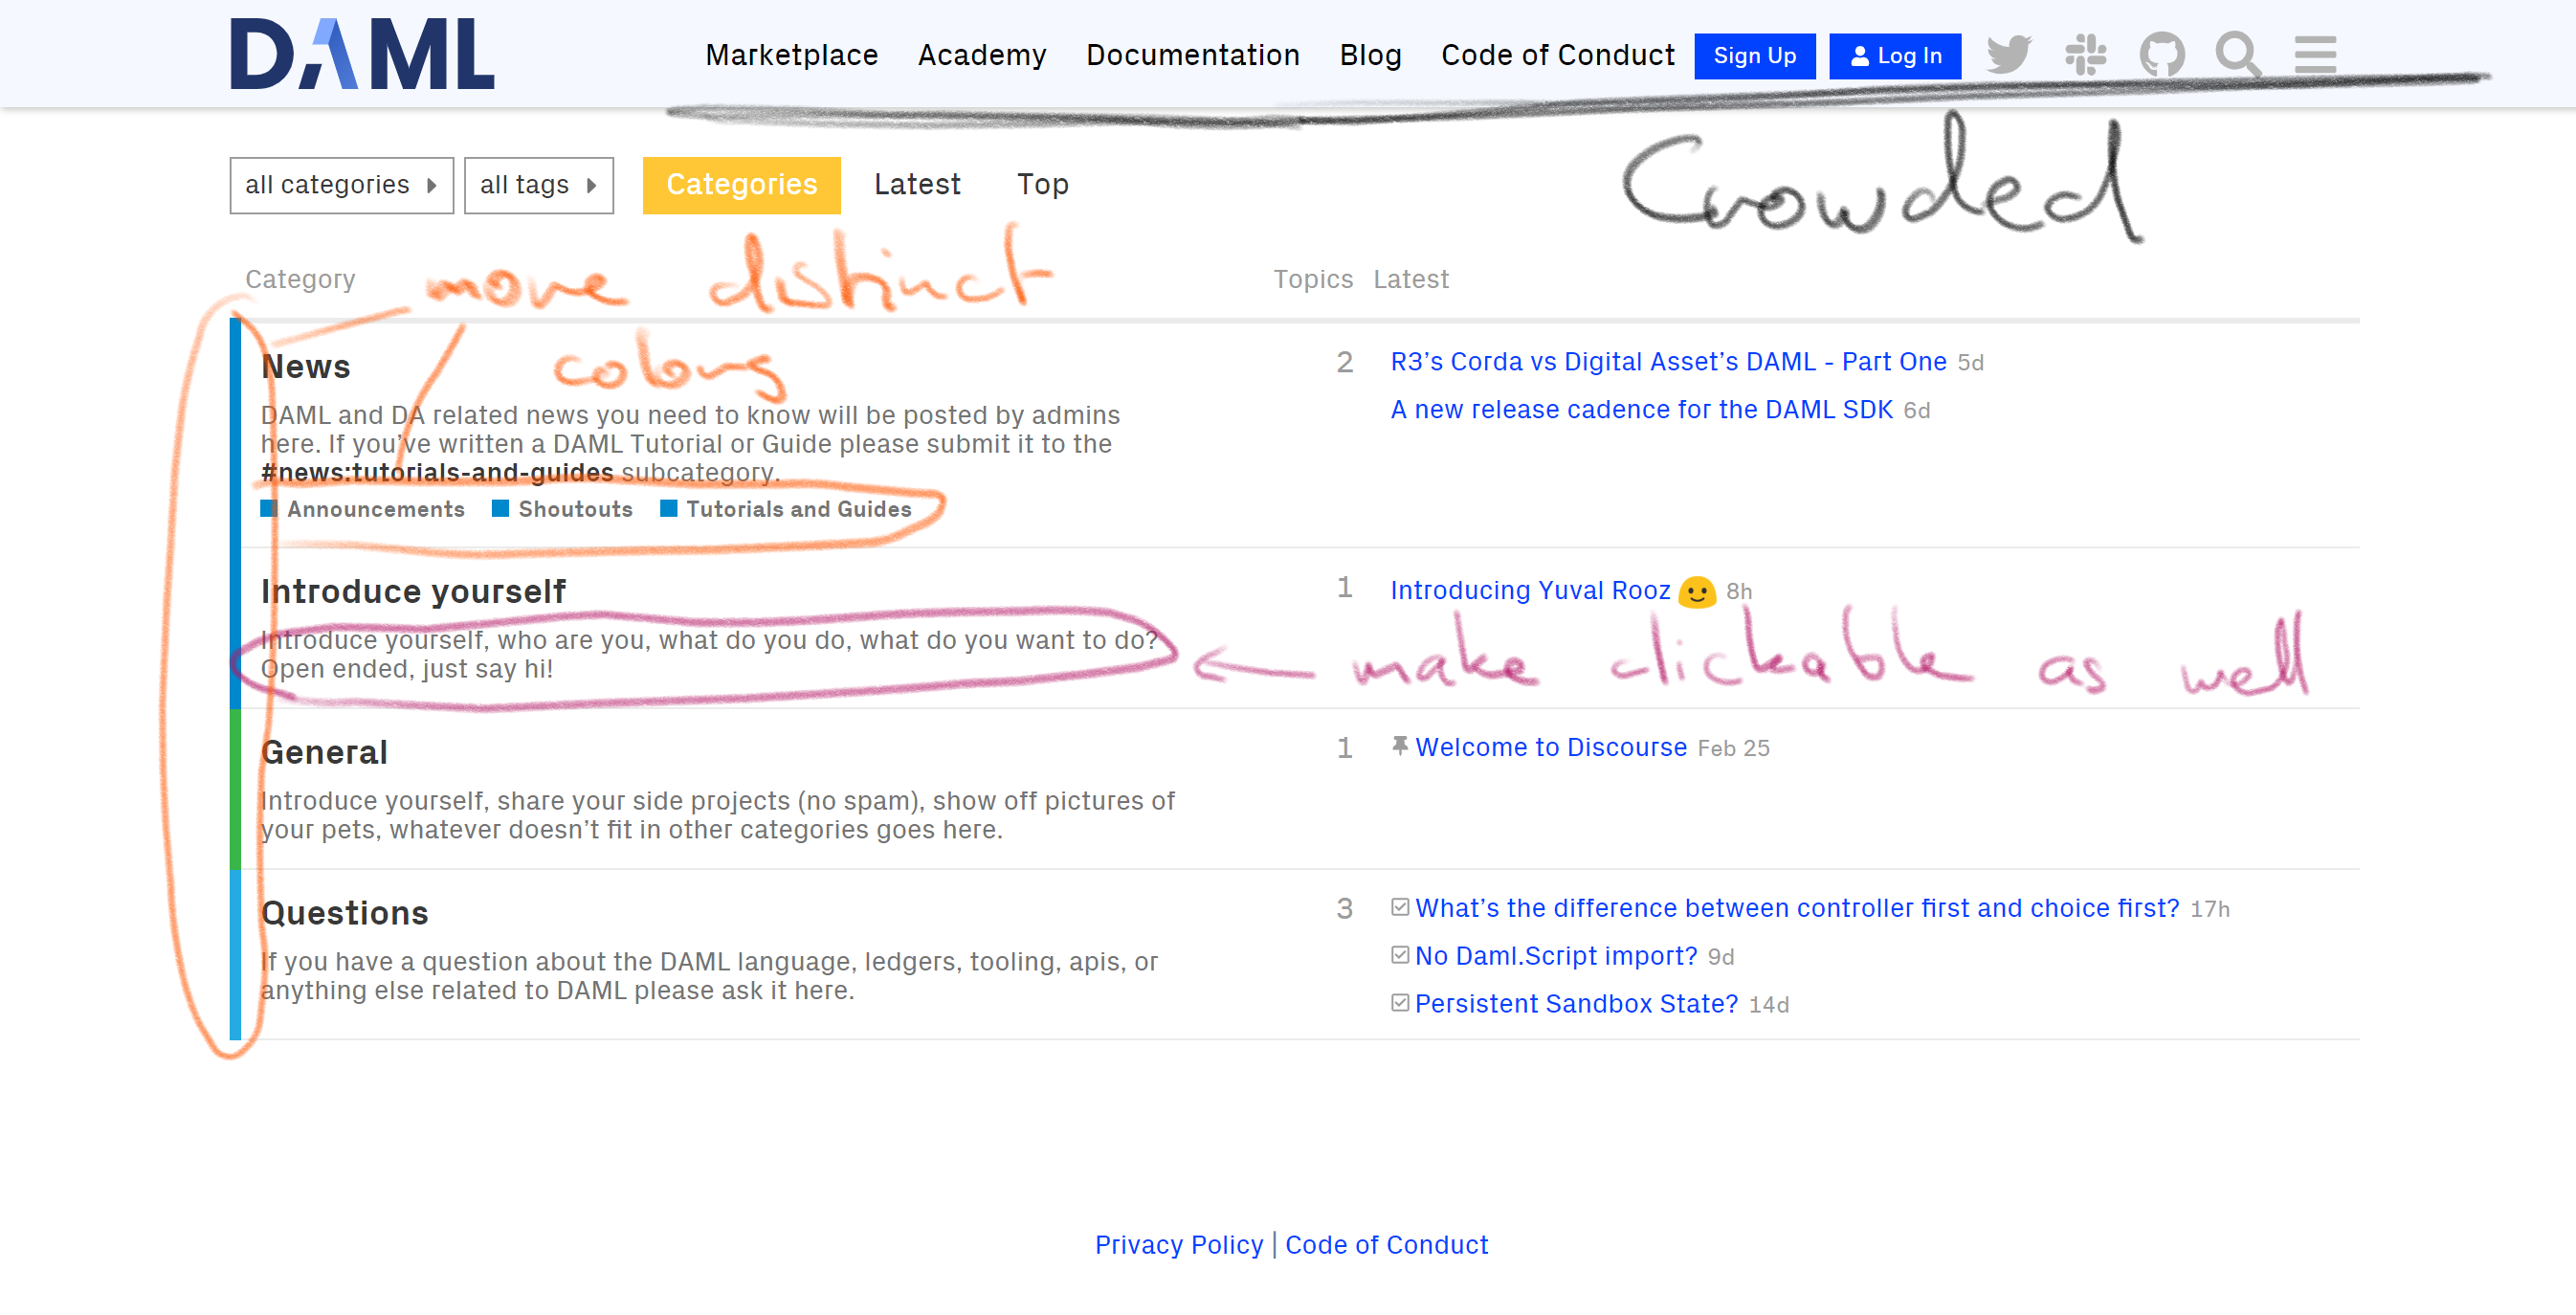Click the 17h timestamp on controller first topic
The height and width of the screenshot is (1315, 2576).
pos(2211,909)
